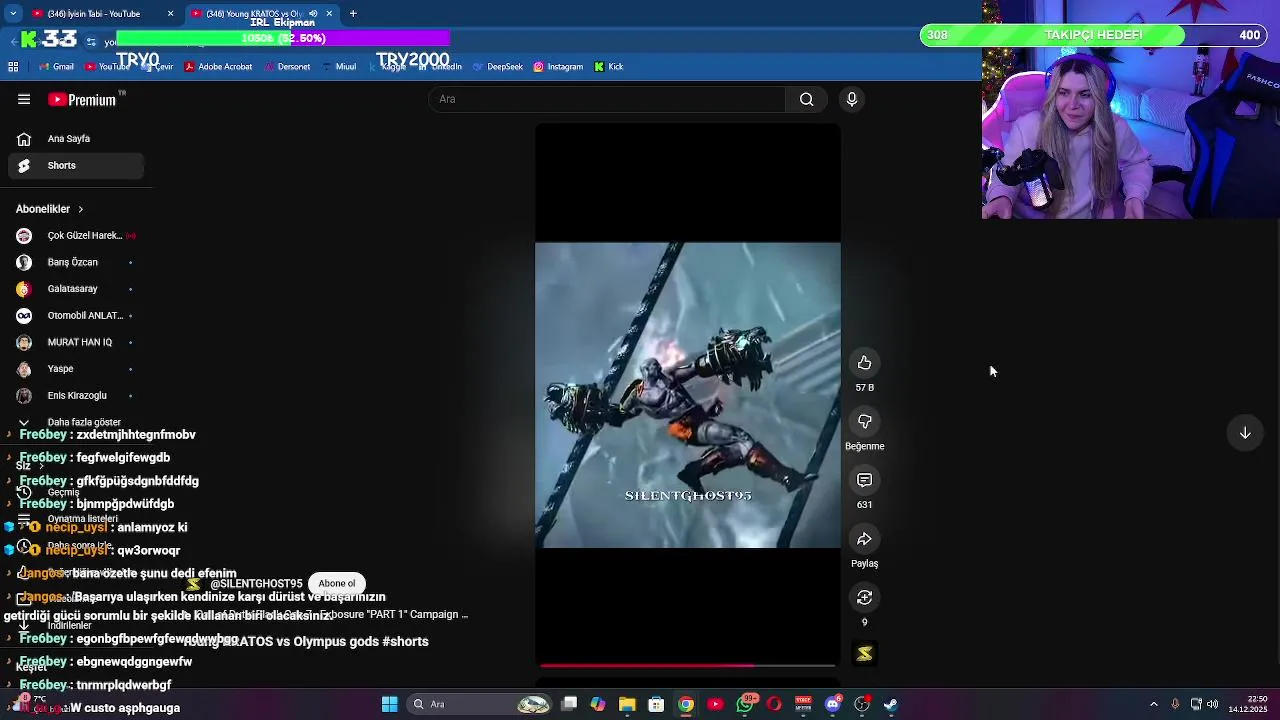1280x720 pixels.
Task: Open the Miuul bookmark
Action: click(339, 67)
